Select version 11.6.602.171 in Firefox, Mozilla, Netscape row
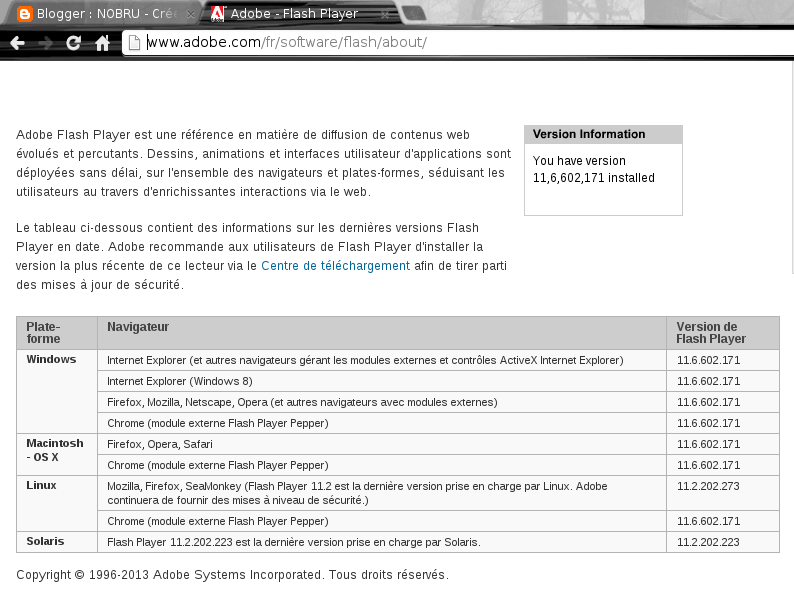The width and height of the screenshot is (794, 591). click(708, 402)
